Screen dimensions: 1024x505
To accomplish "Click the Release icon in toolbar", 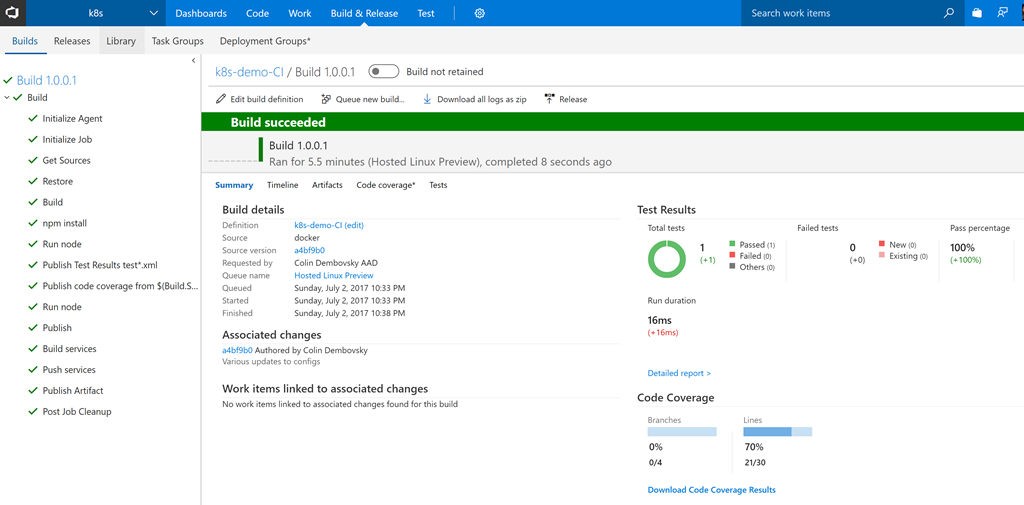I will pyautogui.click(x=549, y=100).
